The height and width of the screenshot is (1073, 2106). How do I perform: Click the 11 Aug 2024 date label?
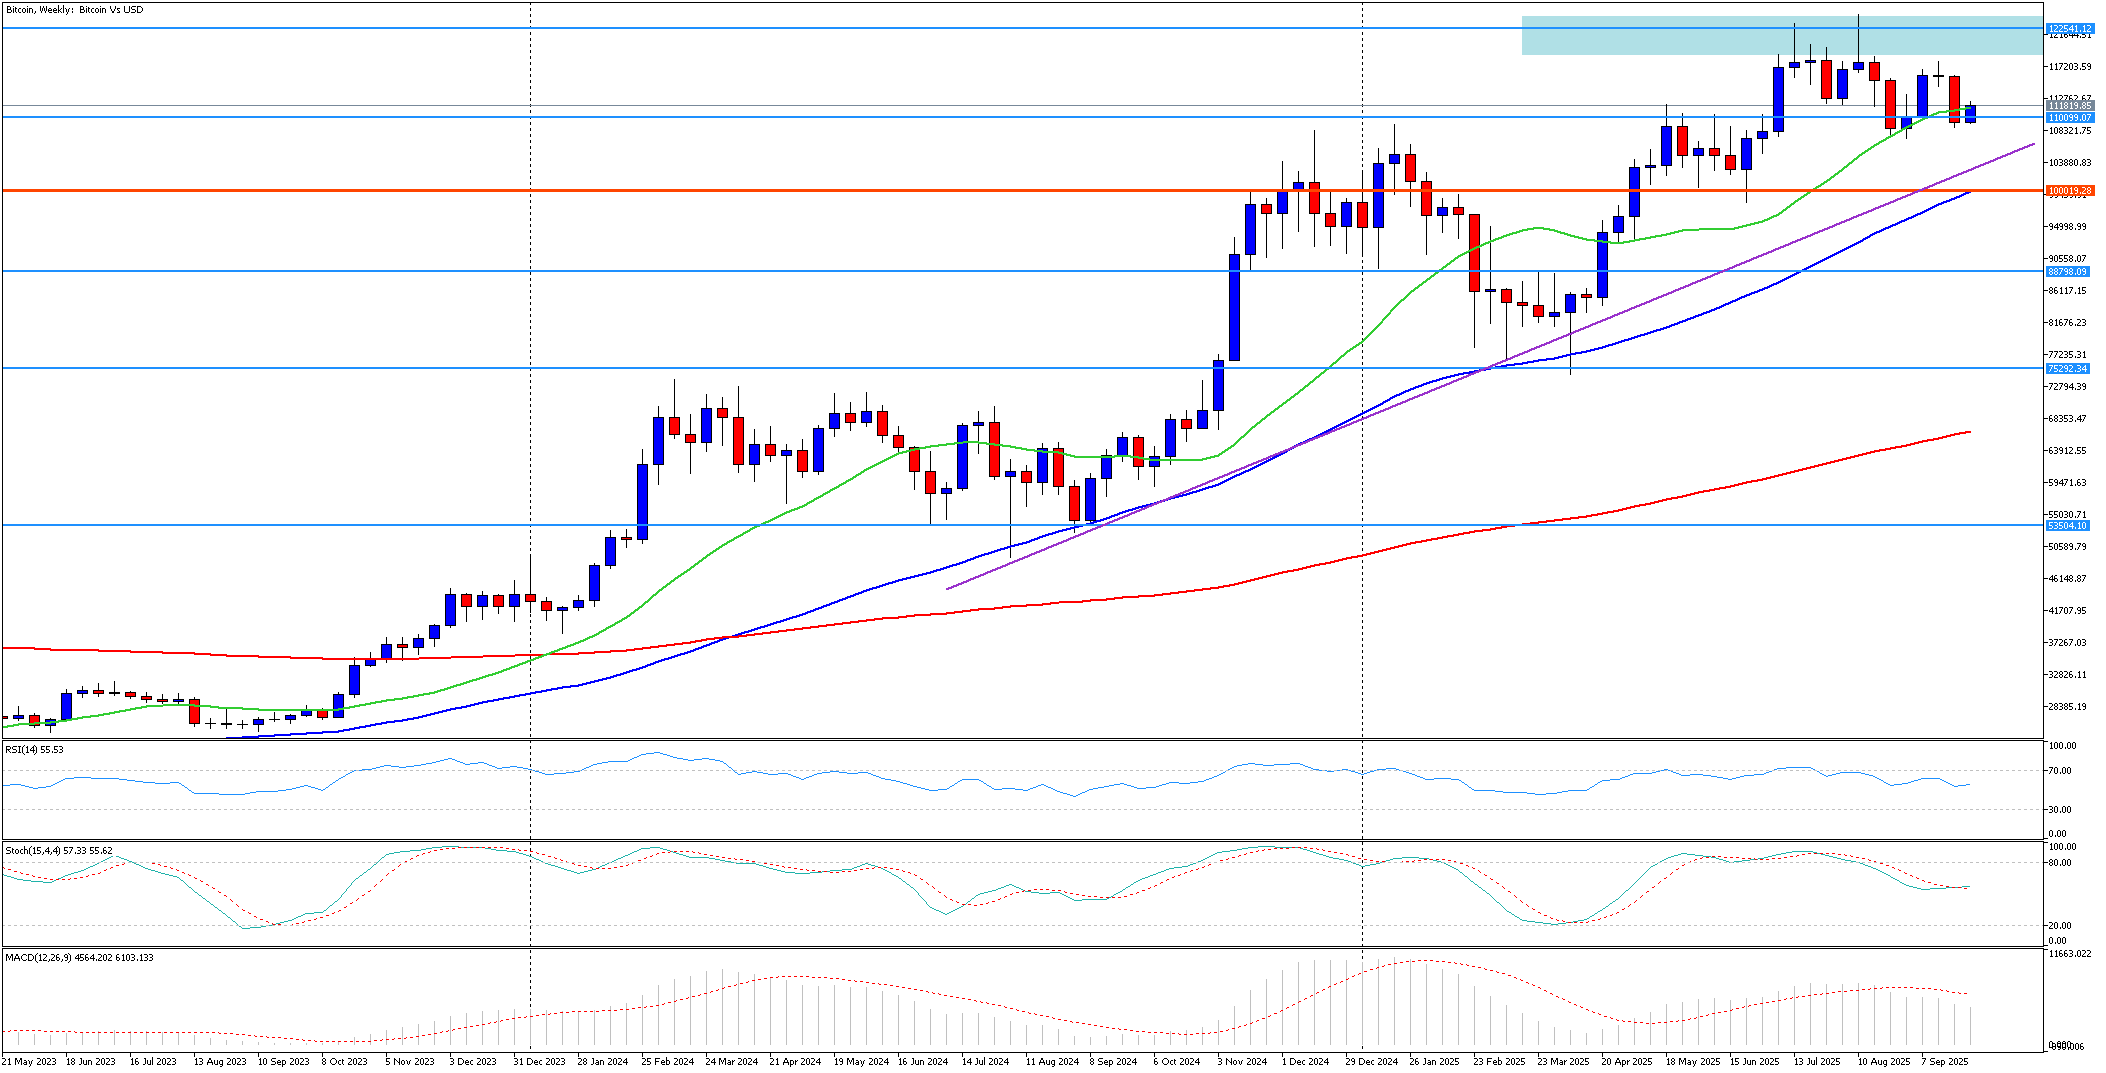pos(1052,1062)
